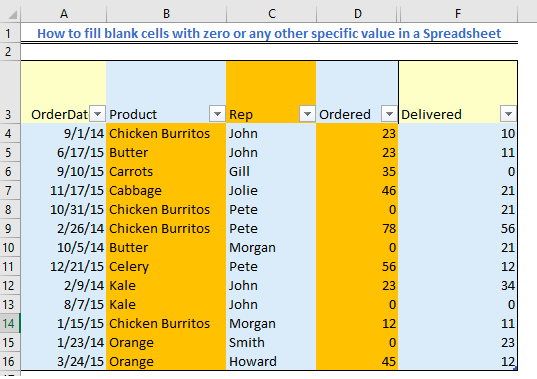Select the cell containing Carrots
This screenshot has height=379, width=537.
166,171
